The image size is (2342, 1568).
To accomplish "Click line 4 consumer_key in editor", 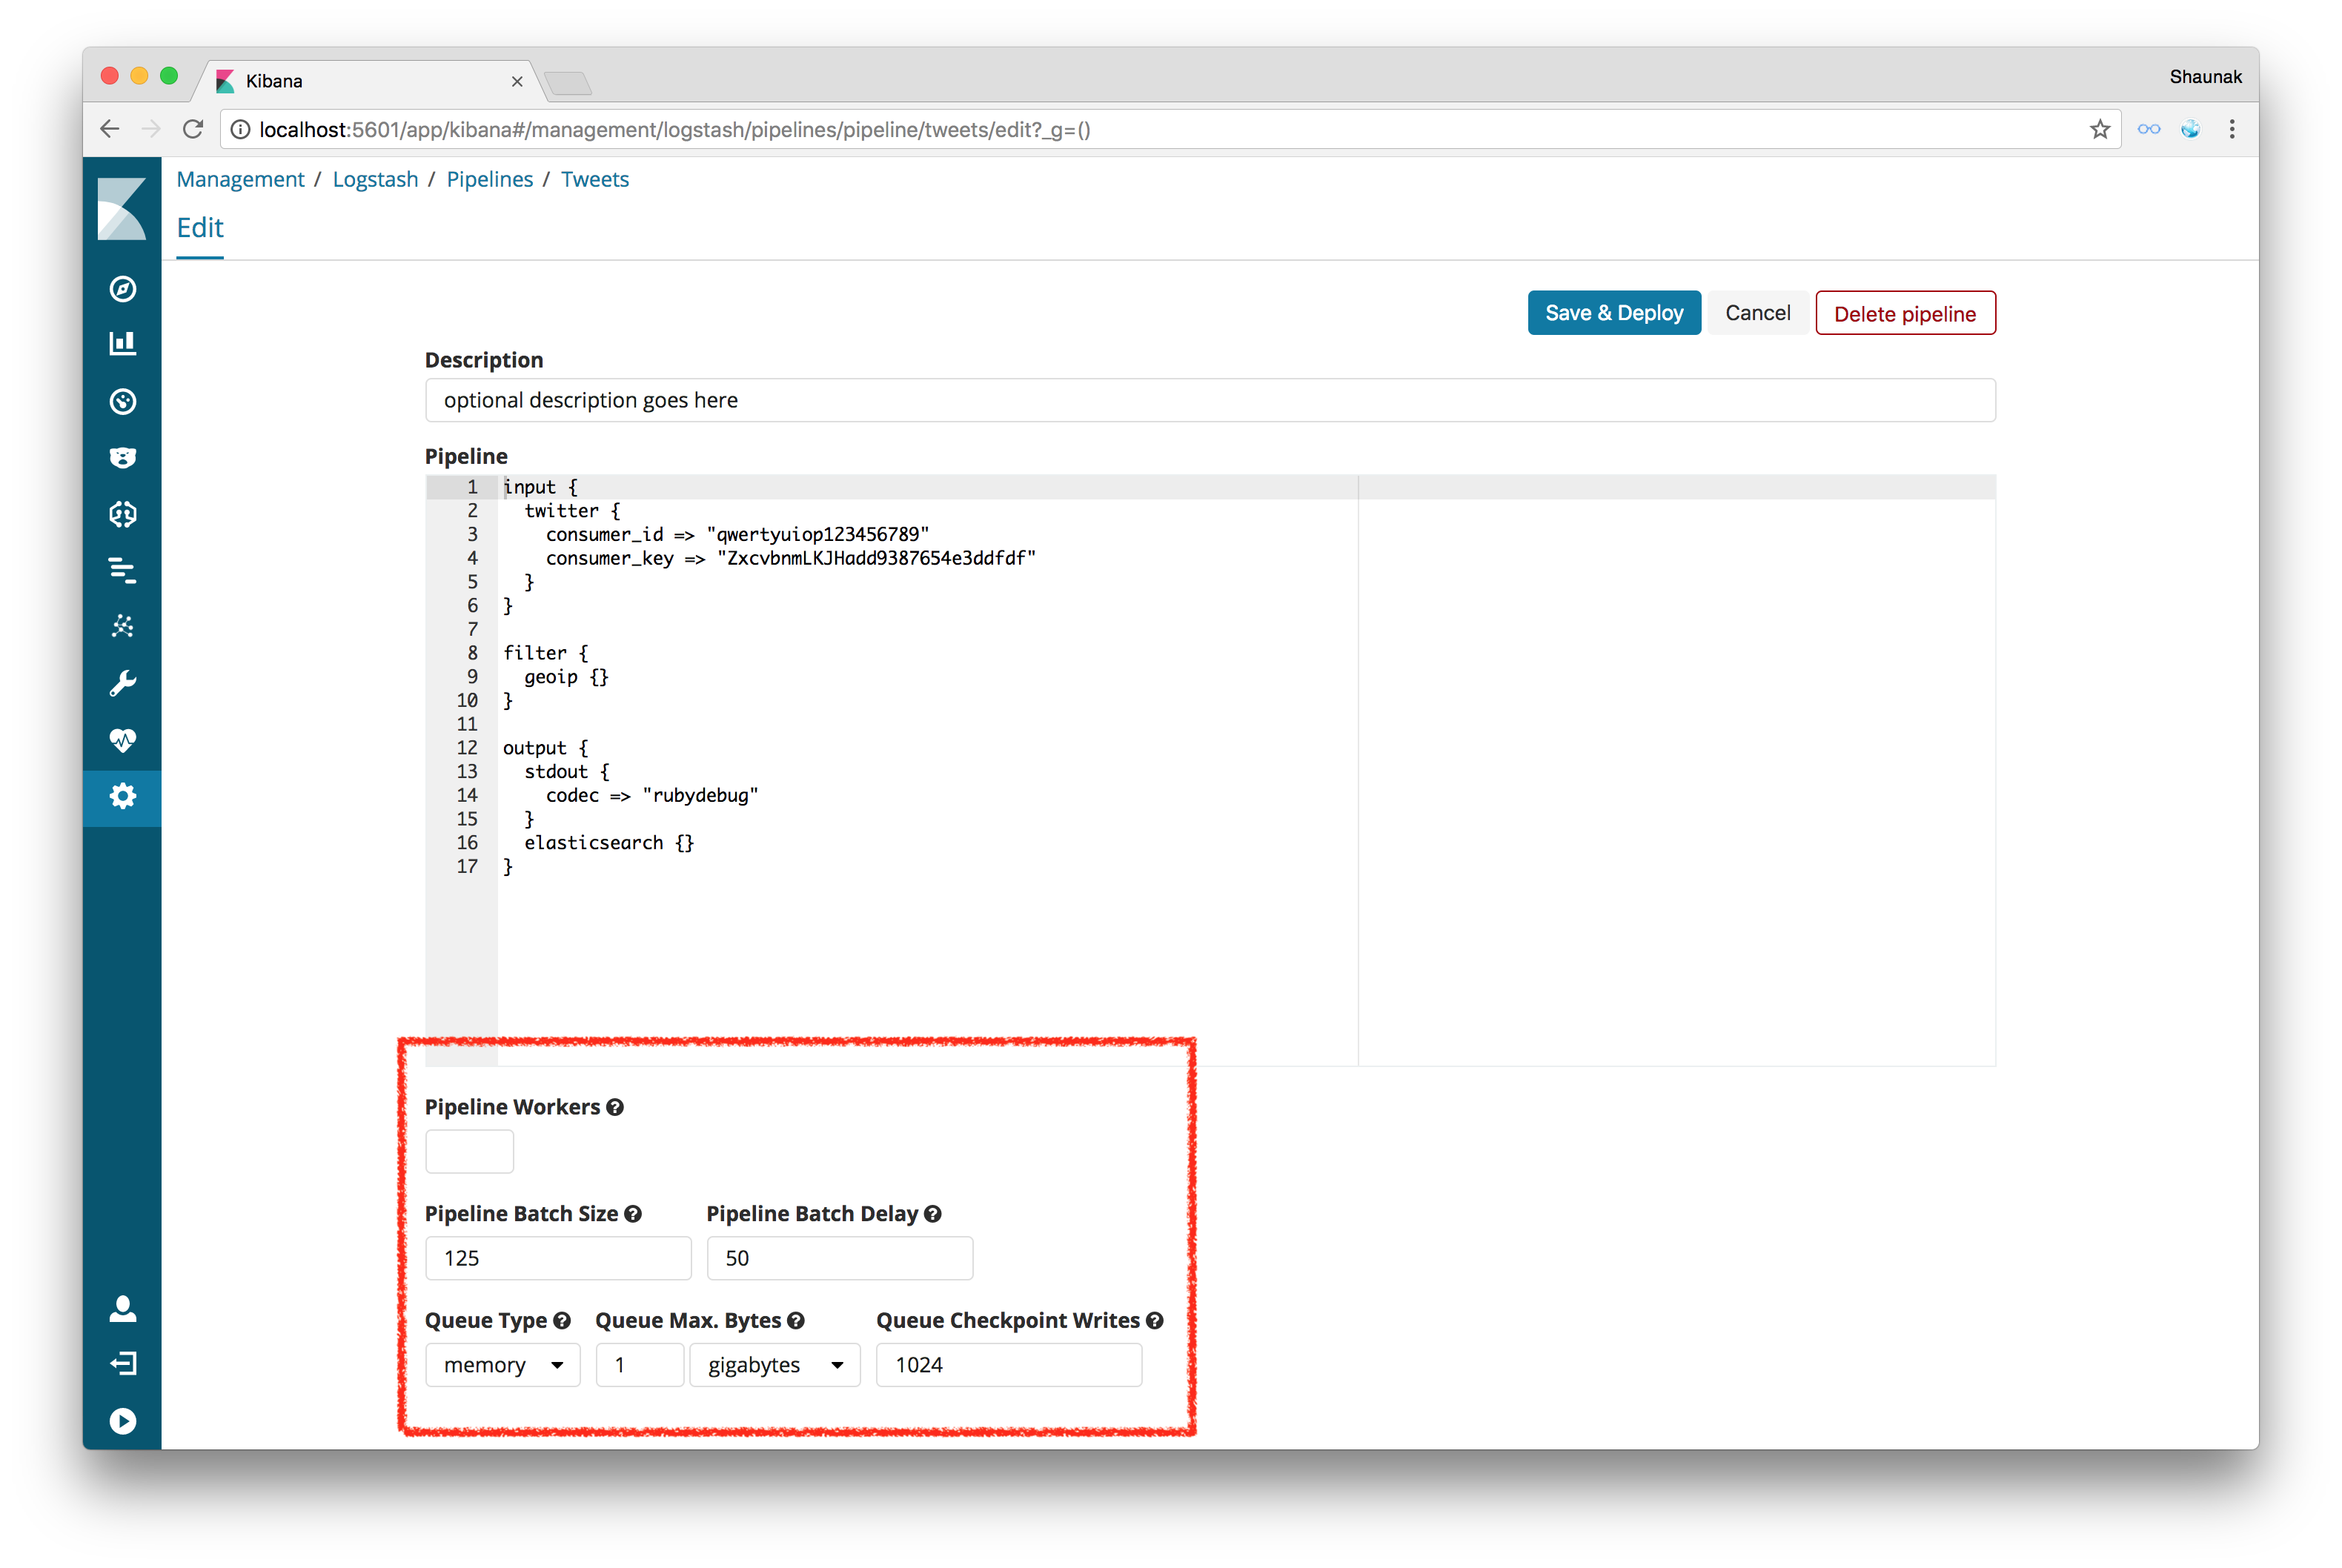I will (790, 559).
